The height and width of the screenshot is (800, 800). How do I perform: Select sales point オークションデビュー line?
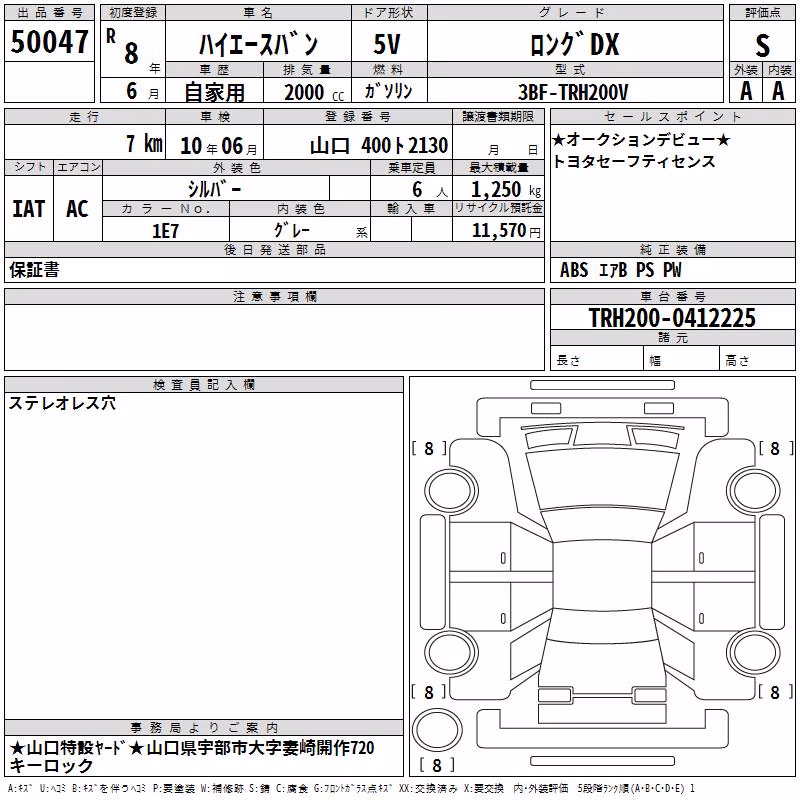pyautogui.click(x=641, y=139)
